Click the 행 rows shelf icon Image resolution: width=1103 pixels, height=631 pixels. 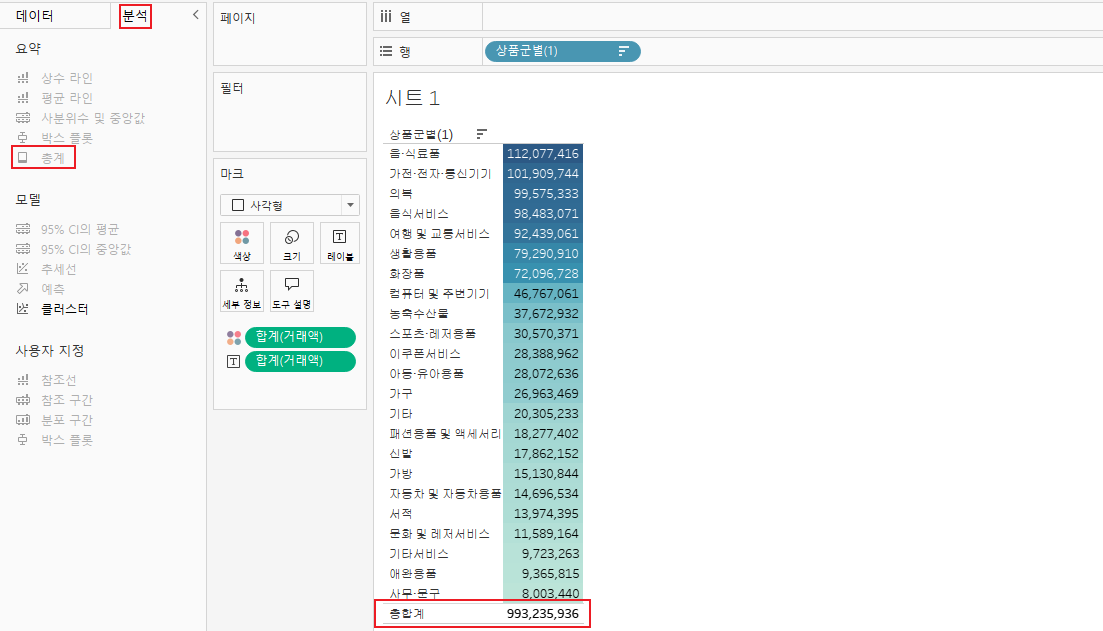[x=386, y=51]
